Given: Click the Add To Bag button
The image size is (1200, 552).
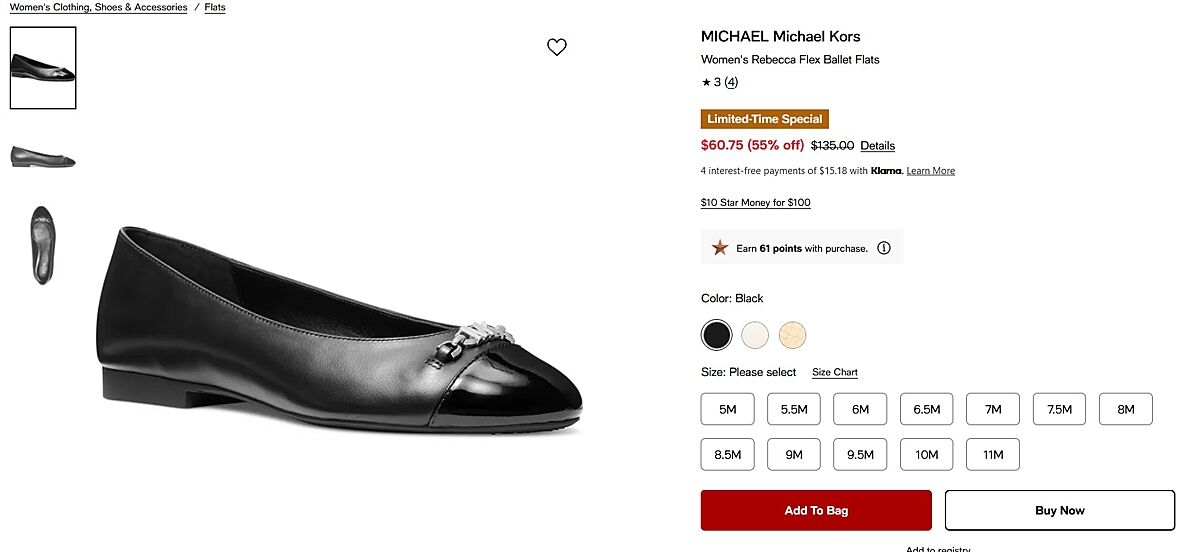Looking at the screenshot, I should click(816, 510).
